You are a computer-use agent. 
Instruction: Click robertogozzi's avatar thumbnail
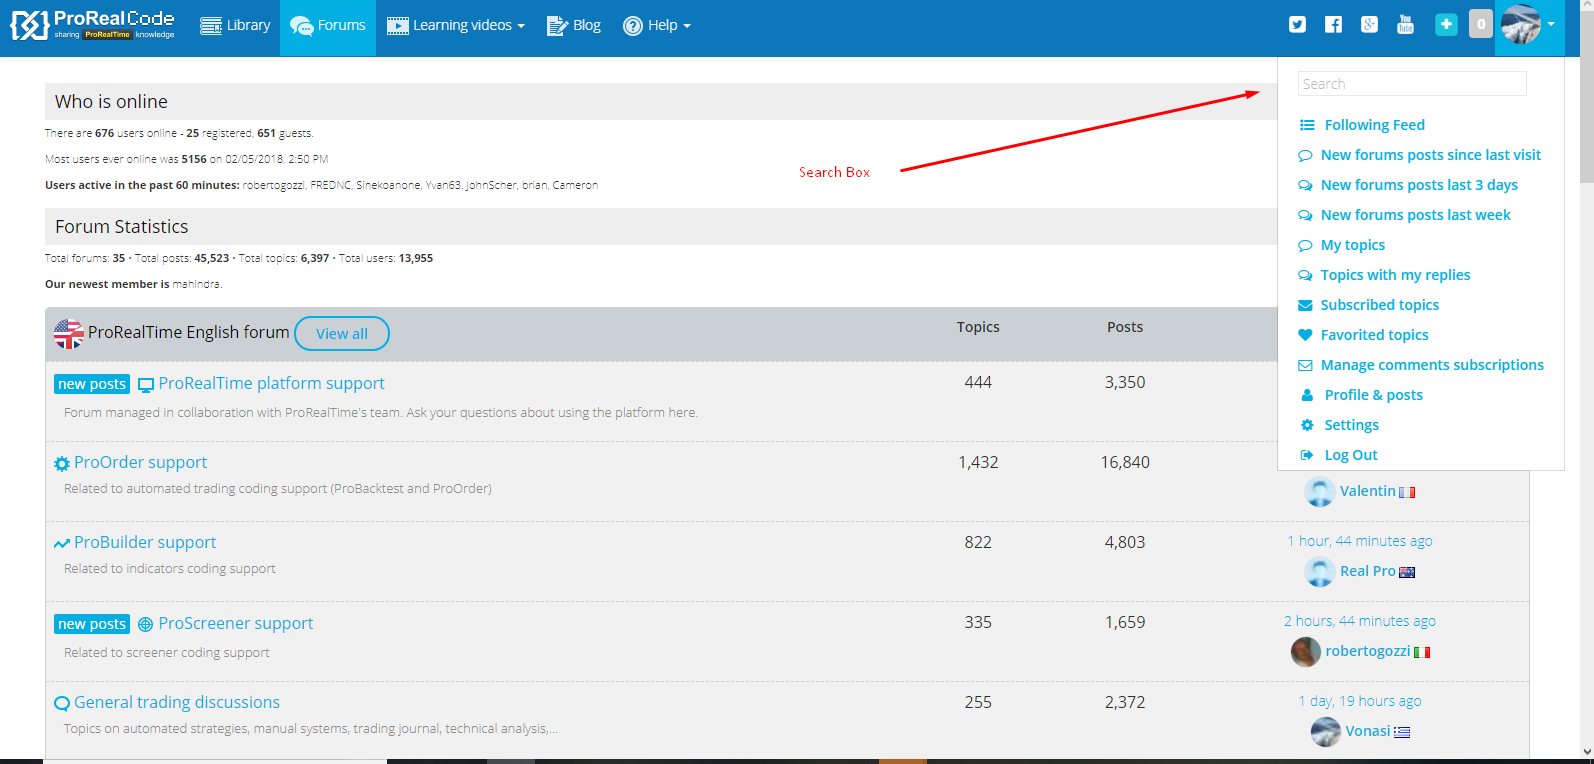click(x=1306, y=652)
